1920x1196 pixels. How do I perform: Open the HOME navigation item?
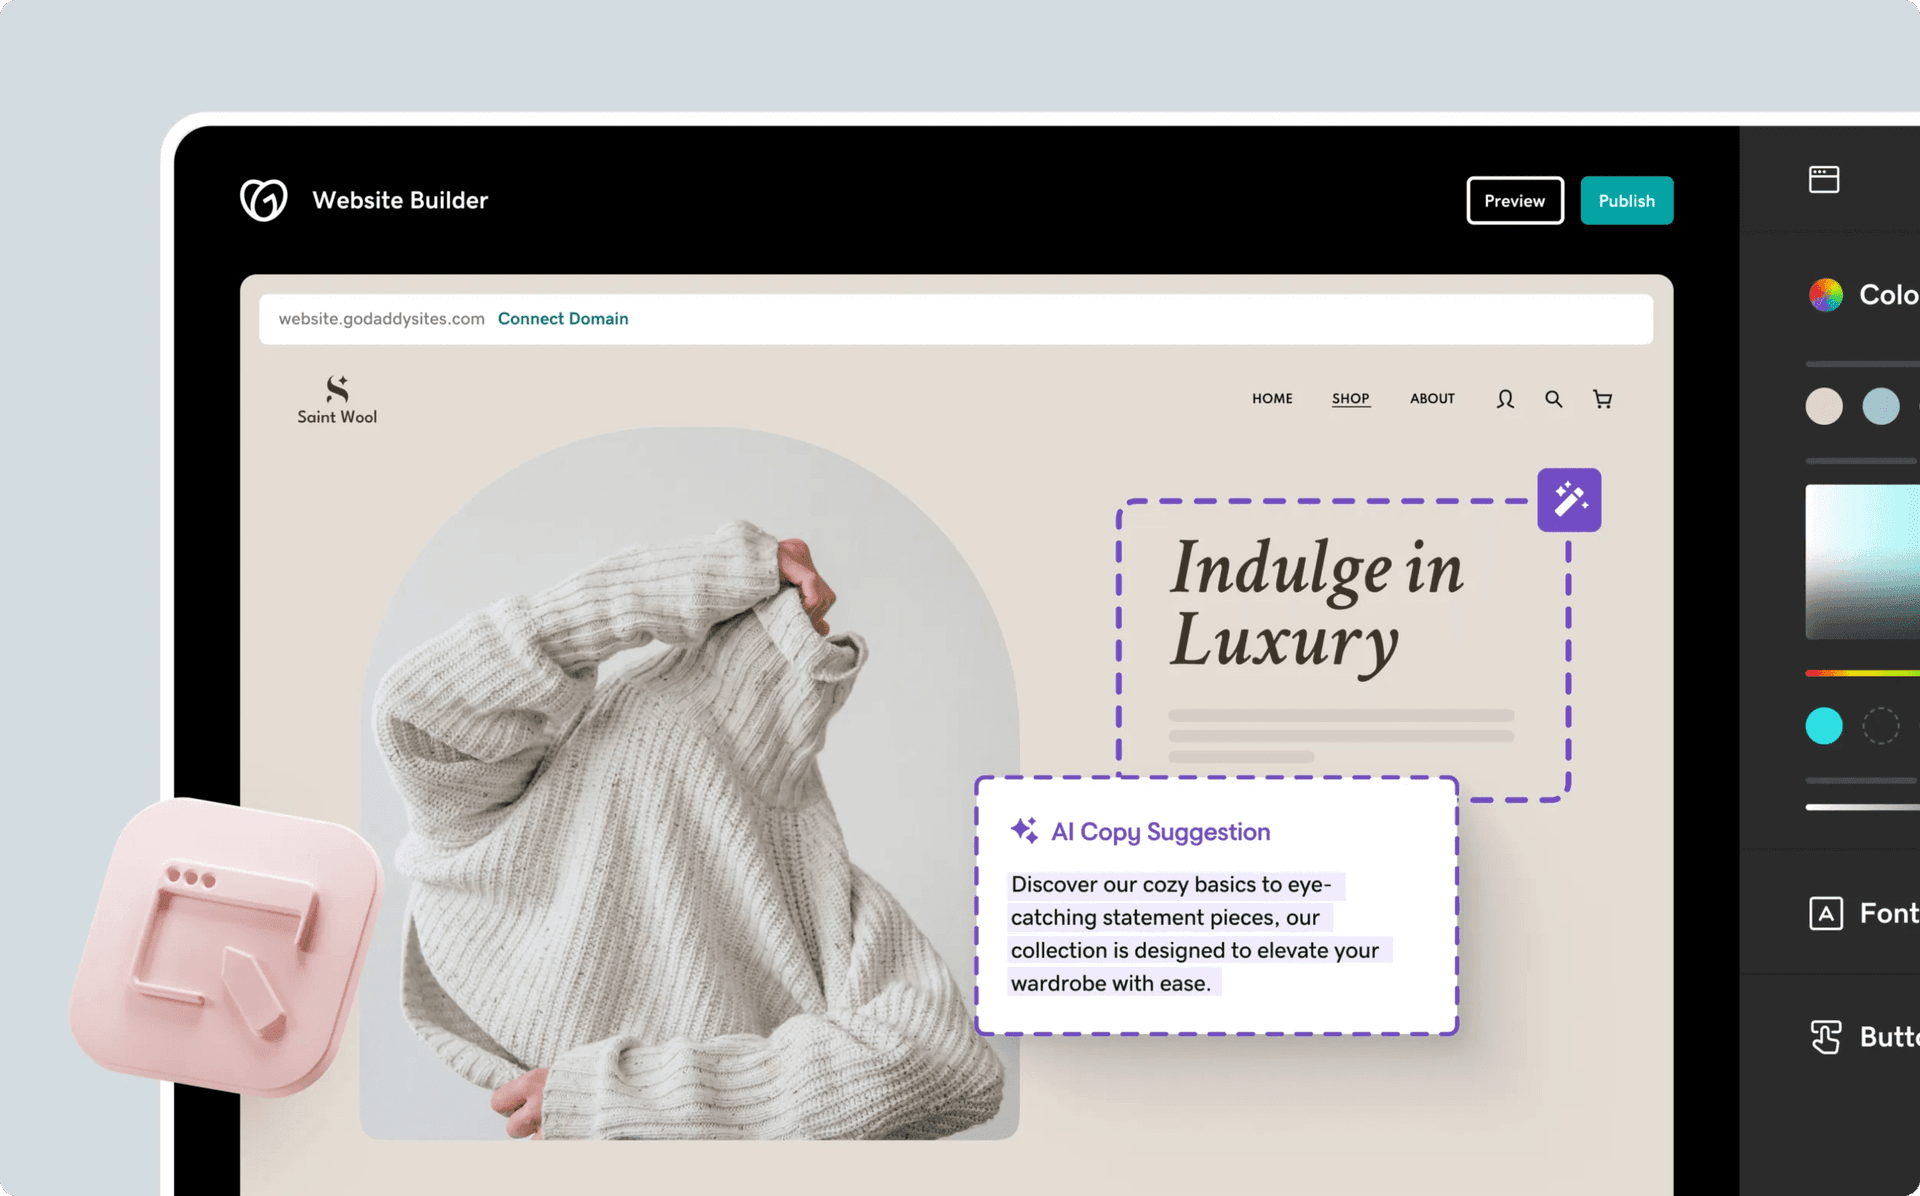tap(1272, 398)
